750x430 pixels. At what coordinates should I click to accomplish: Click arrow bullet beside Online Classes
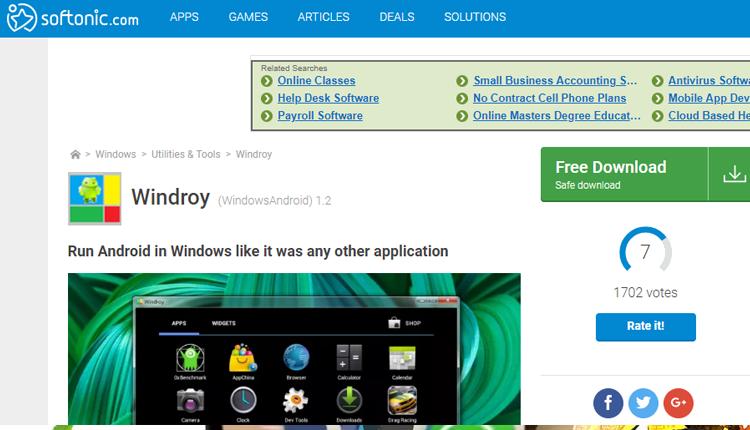pos(266,81)
